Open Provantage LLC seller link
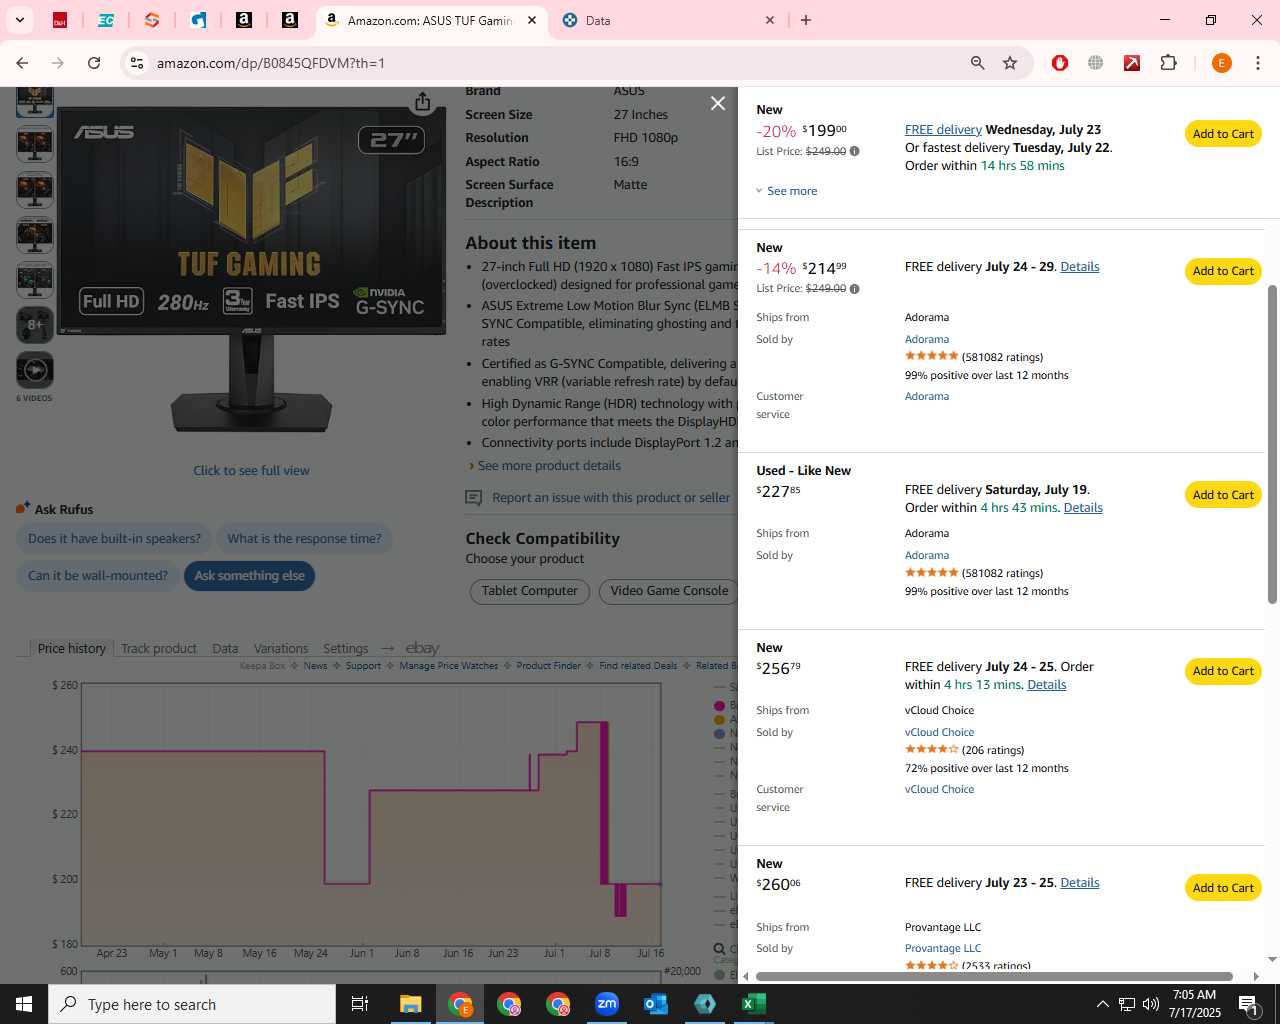Image resolution: width=1280 pixels, height=1024 pixels. (943, 948)
